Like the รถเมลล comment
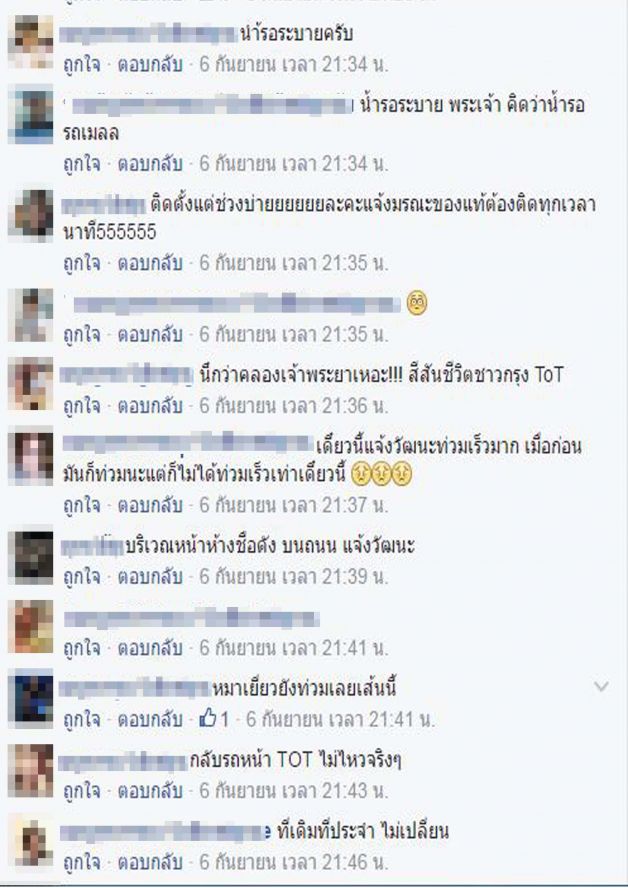The width and height of the screenshot is (628, 888). pyautogui.click(x=82, y=164)
